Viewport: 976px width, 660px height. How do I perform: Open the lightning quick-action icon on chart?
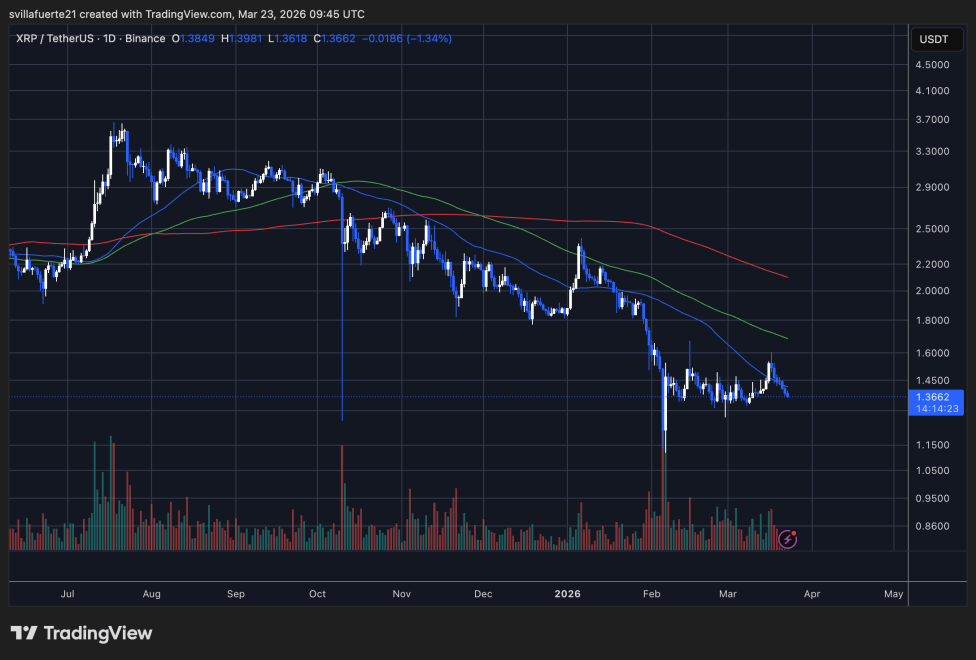tap(788, 539)
